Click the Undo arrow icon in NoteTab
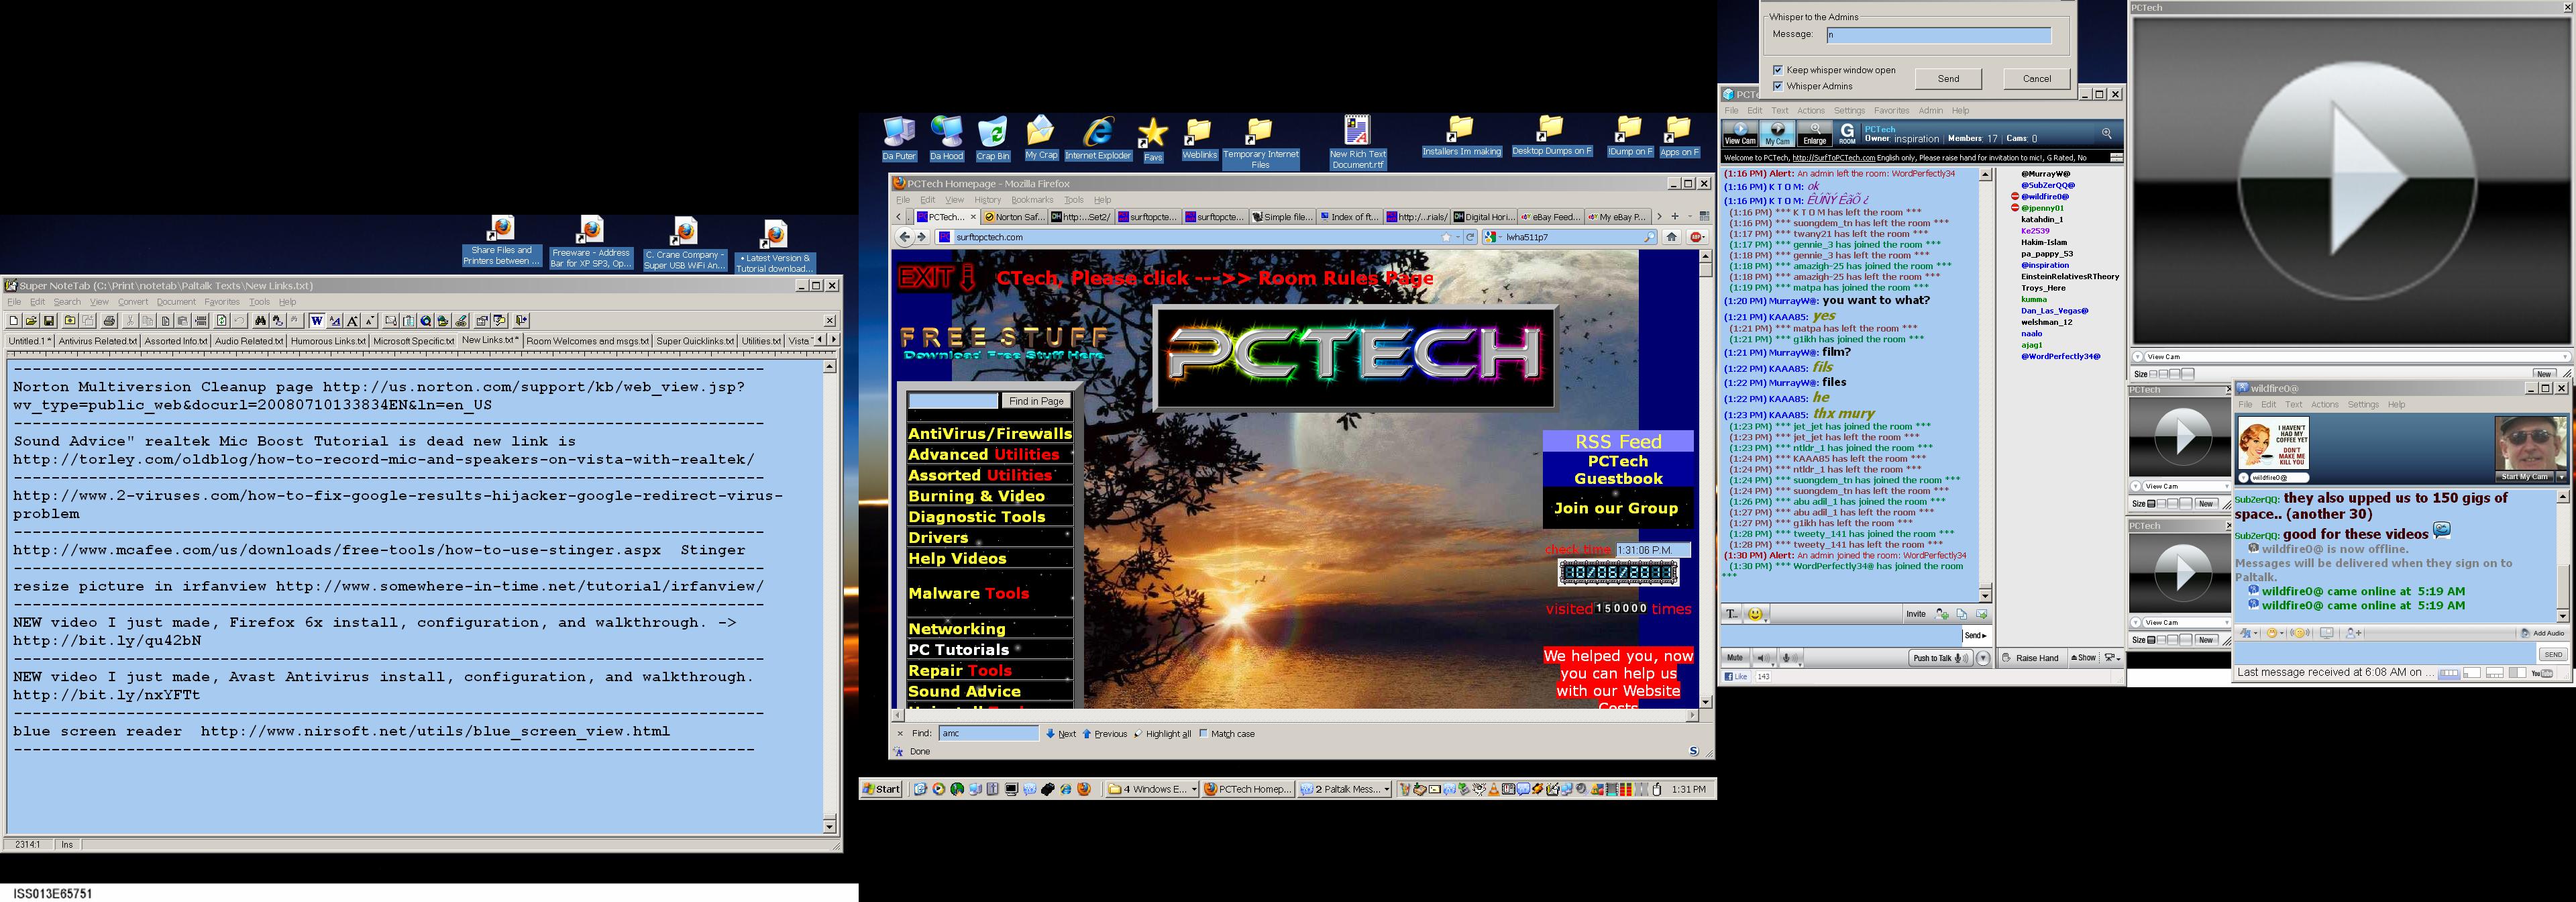 pos(240,321)
